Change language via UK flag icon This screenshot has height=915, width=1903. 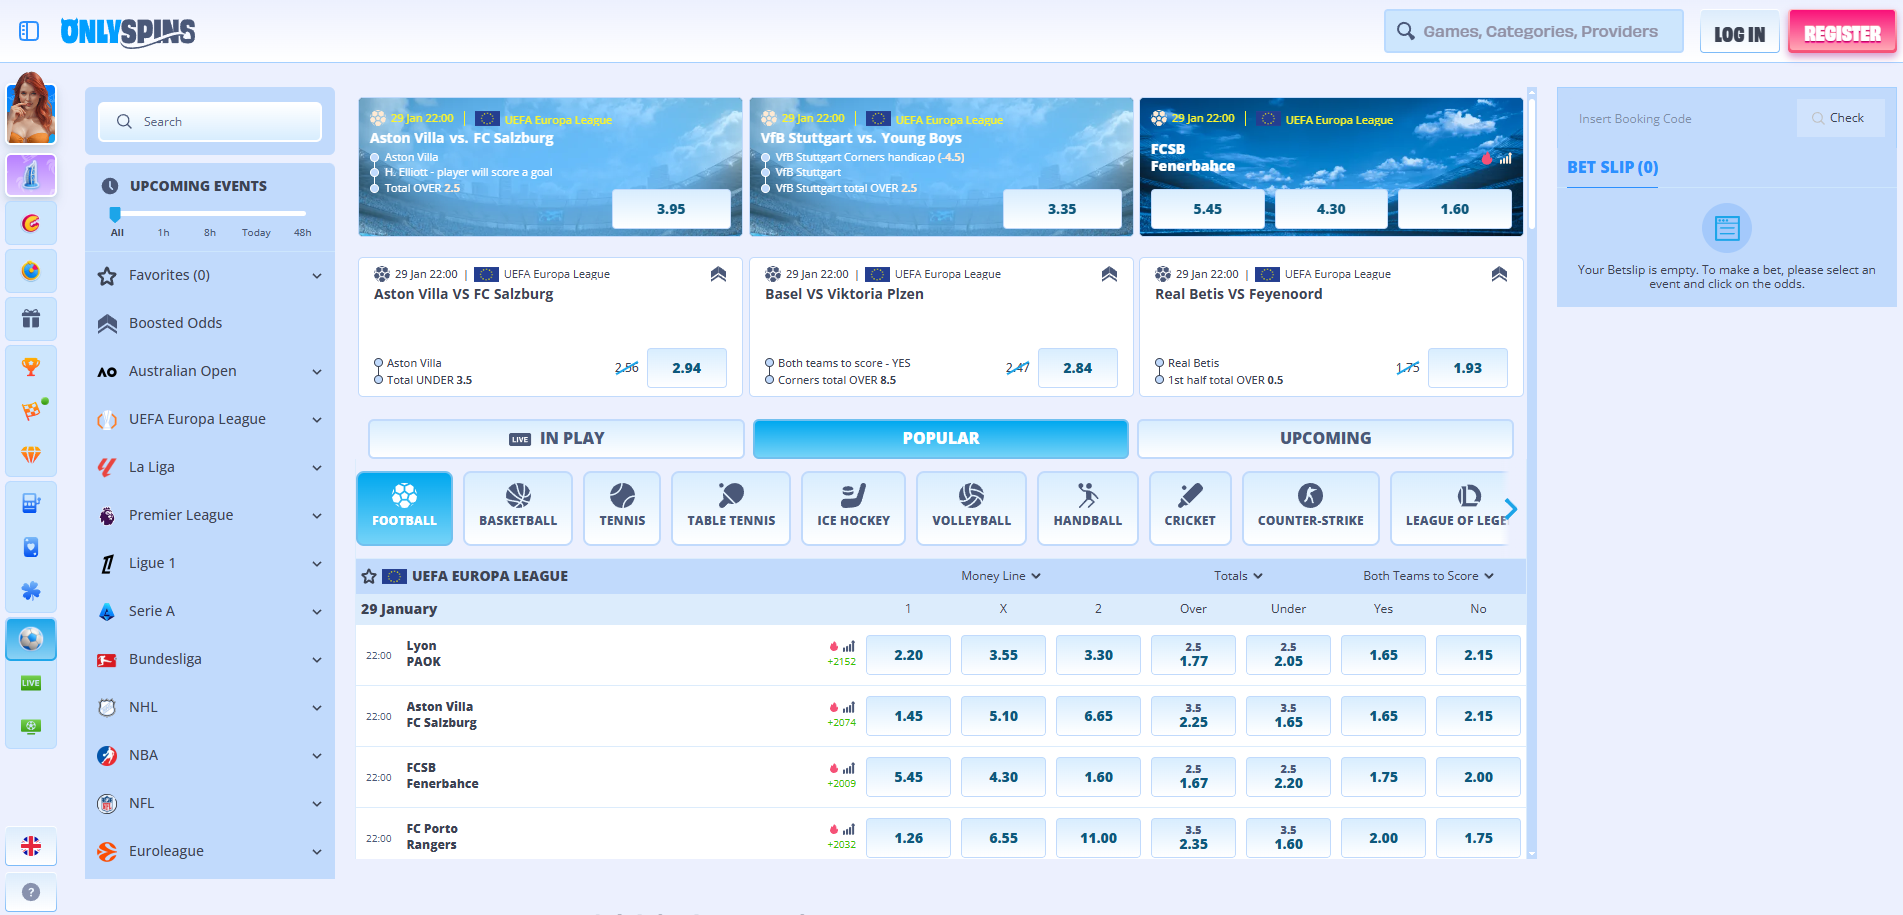[x=31, y=846]
